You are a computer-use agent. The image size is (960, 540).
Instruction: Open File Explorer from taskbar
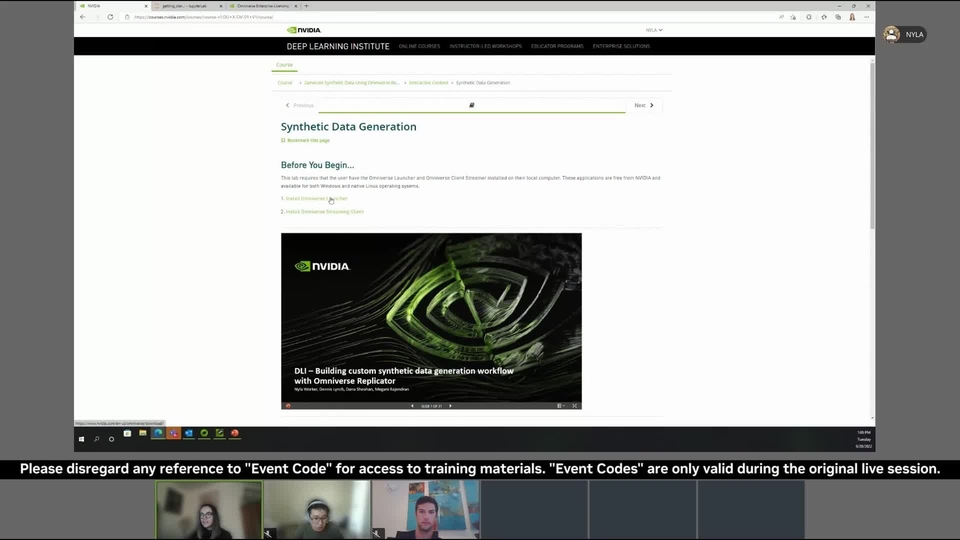pos(143,433)
